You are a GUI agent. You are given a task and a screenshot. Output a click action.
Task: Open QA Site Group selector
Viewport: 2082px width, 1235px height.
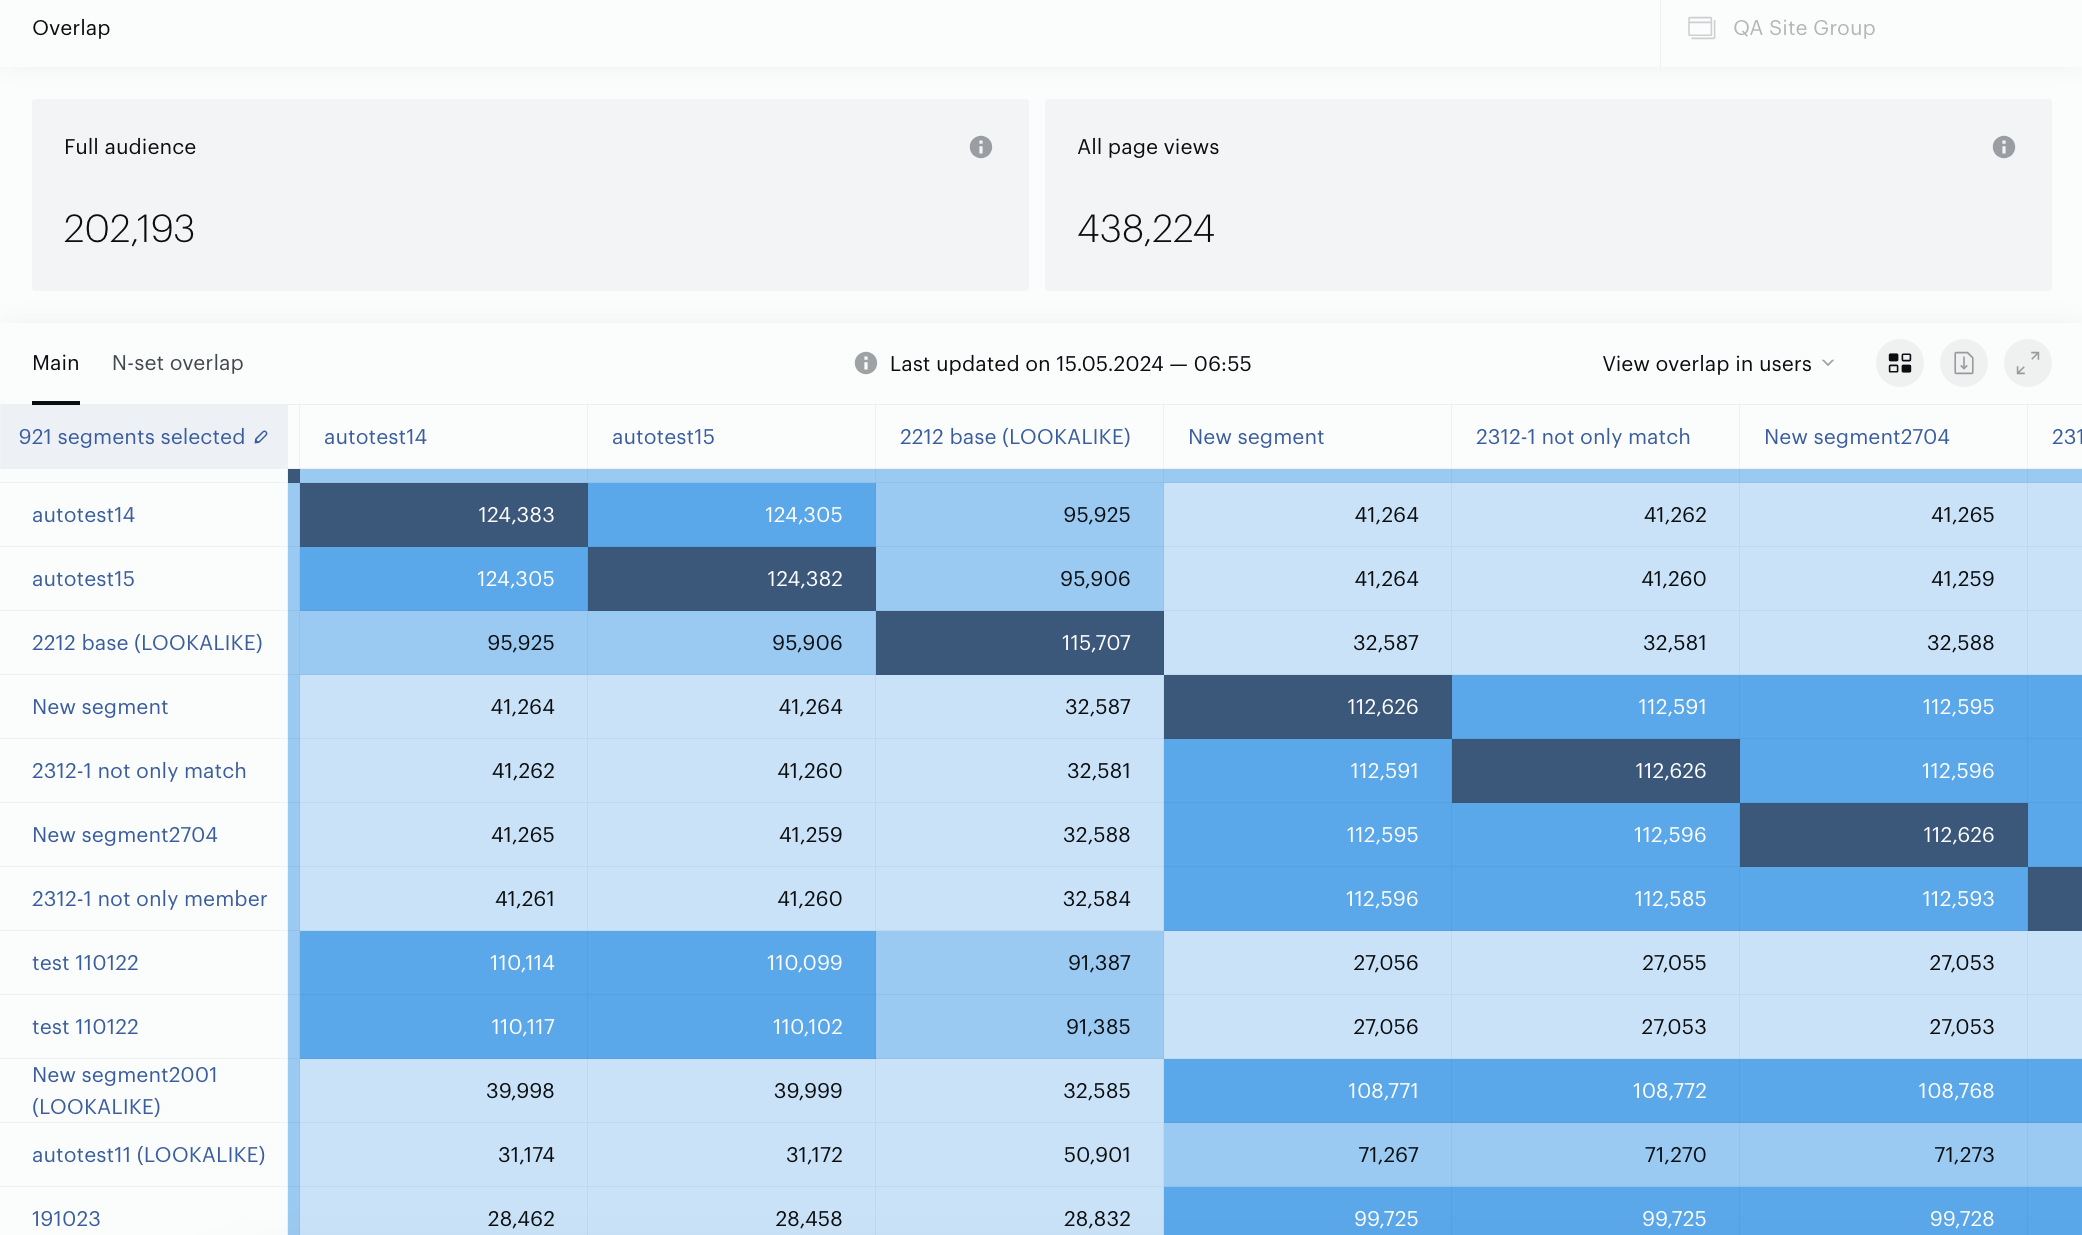pyautogui.click(x=1804, y=28)
